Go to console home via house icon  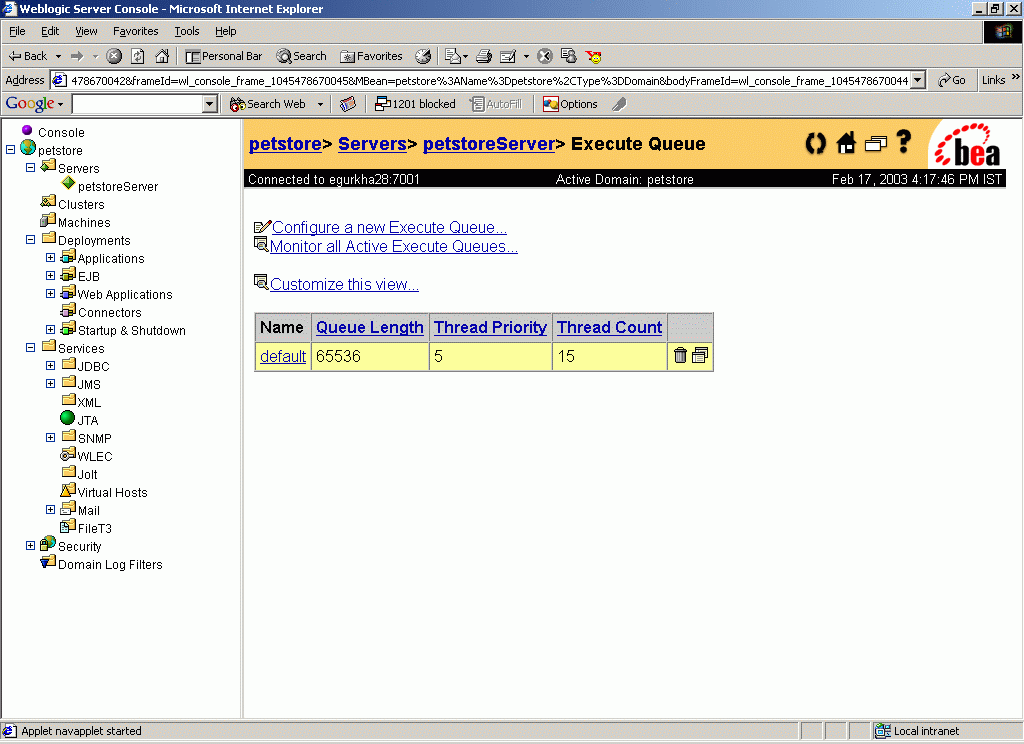(x=846, y=142)
